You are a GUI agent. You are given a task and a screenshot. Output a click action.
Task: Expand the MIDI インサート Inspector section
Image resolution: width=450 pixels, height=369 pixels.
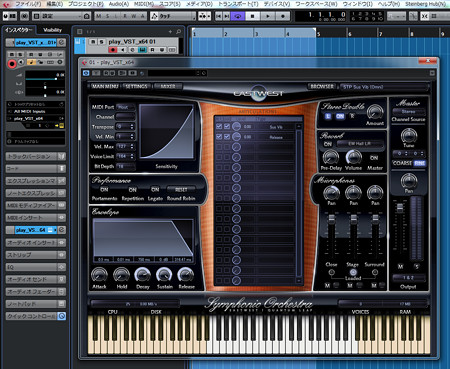click(35, 218)
